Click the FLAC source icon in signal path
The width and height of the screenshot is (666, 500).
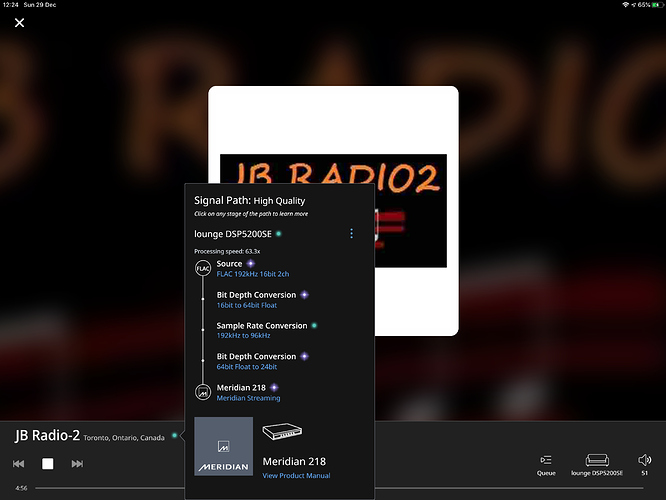(203, 268)
